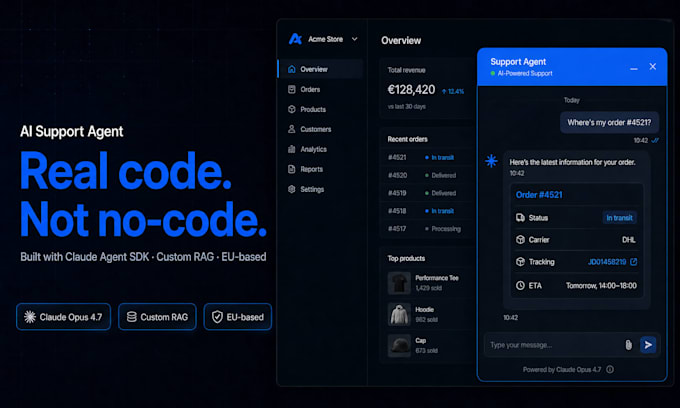The width and height of the screenshot is (680, 408).
Task: Click the EU-based badge
Action: click(x=238, y=317)
